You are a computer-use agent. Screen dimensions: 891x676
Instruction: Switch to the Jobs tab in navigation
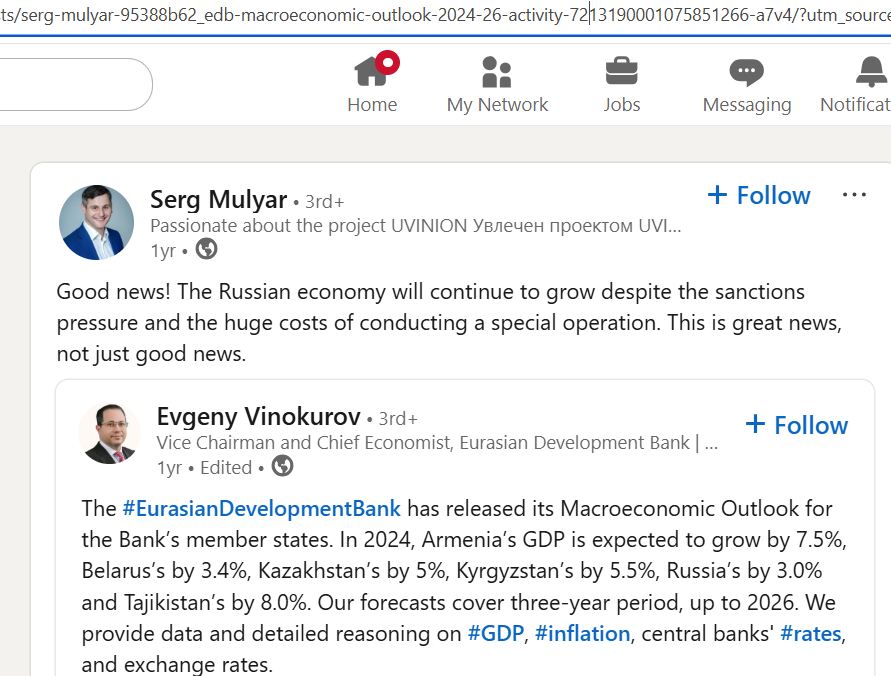pos(622,83)
